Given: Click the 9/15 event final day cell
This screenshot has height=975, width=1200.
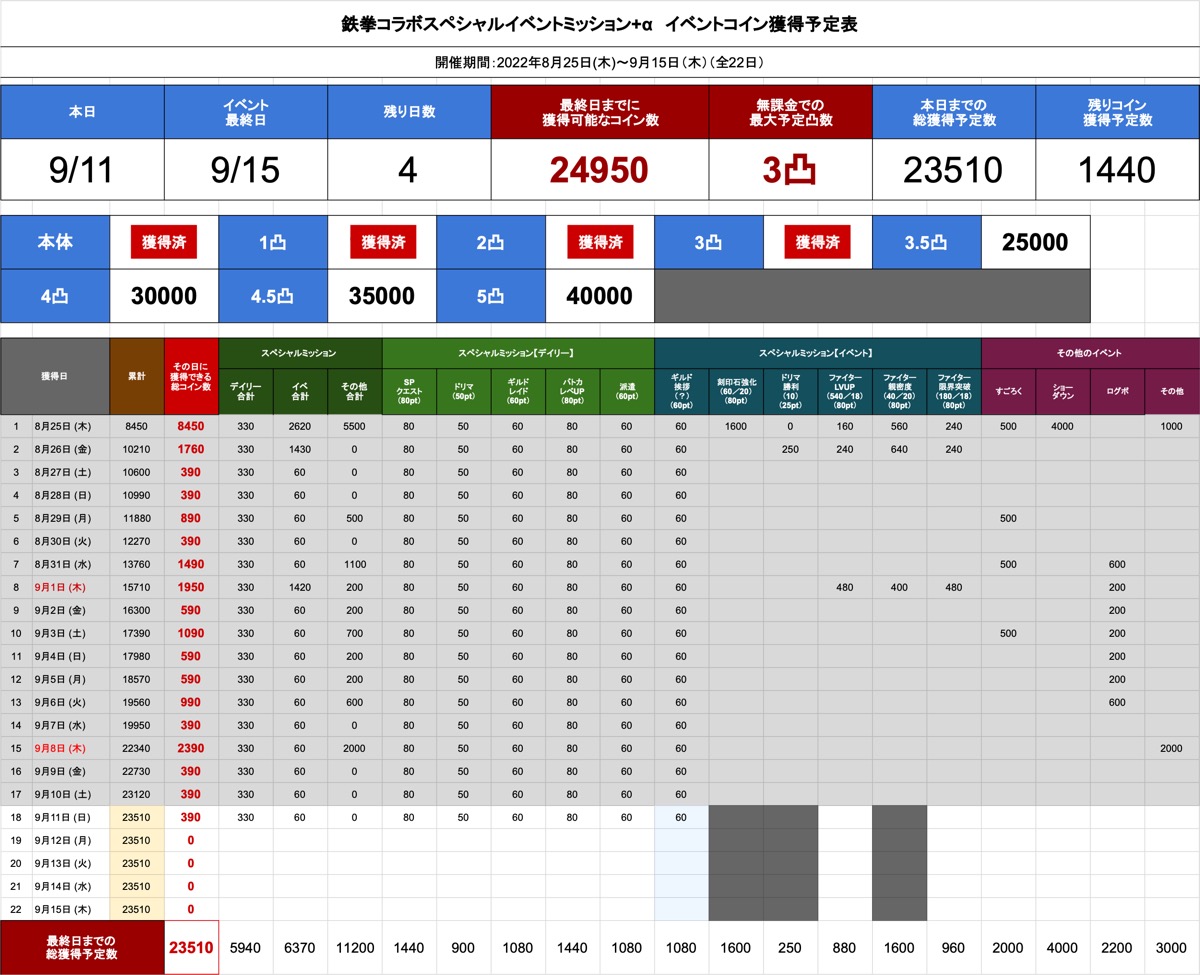Looking at the screenshot, I should click(x=246, y=169).
